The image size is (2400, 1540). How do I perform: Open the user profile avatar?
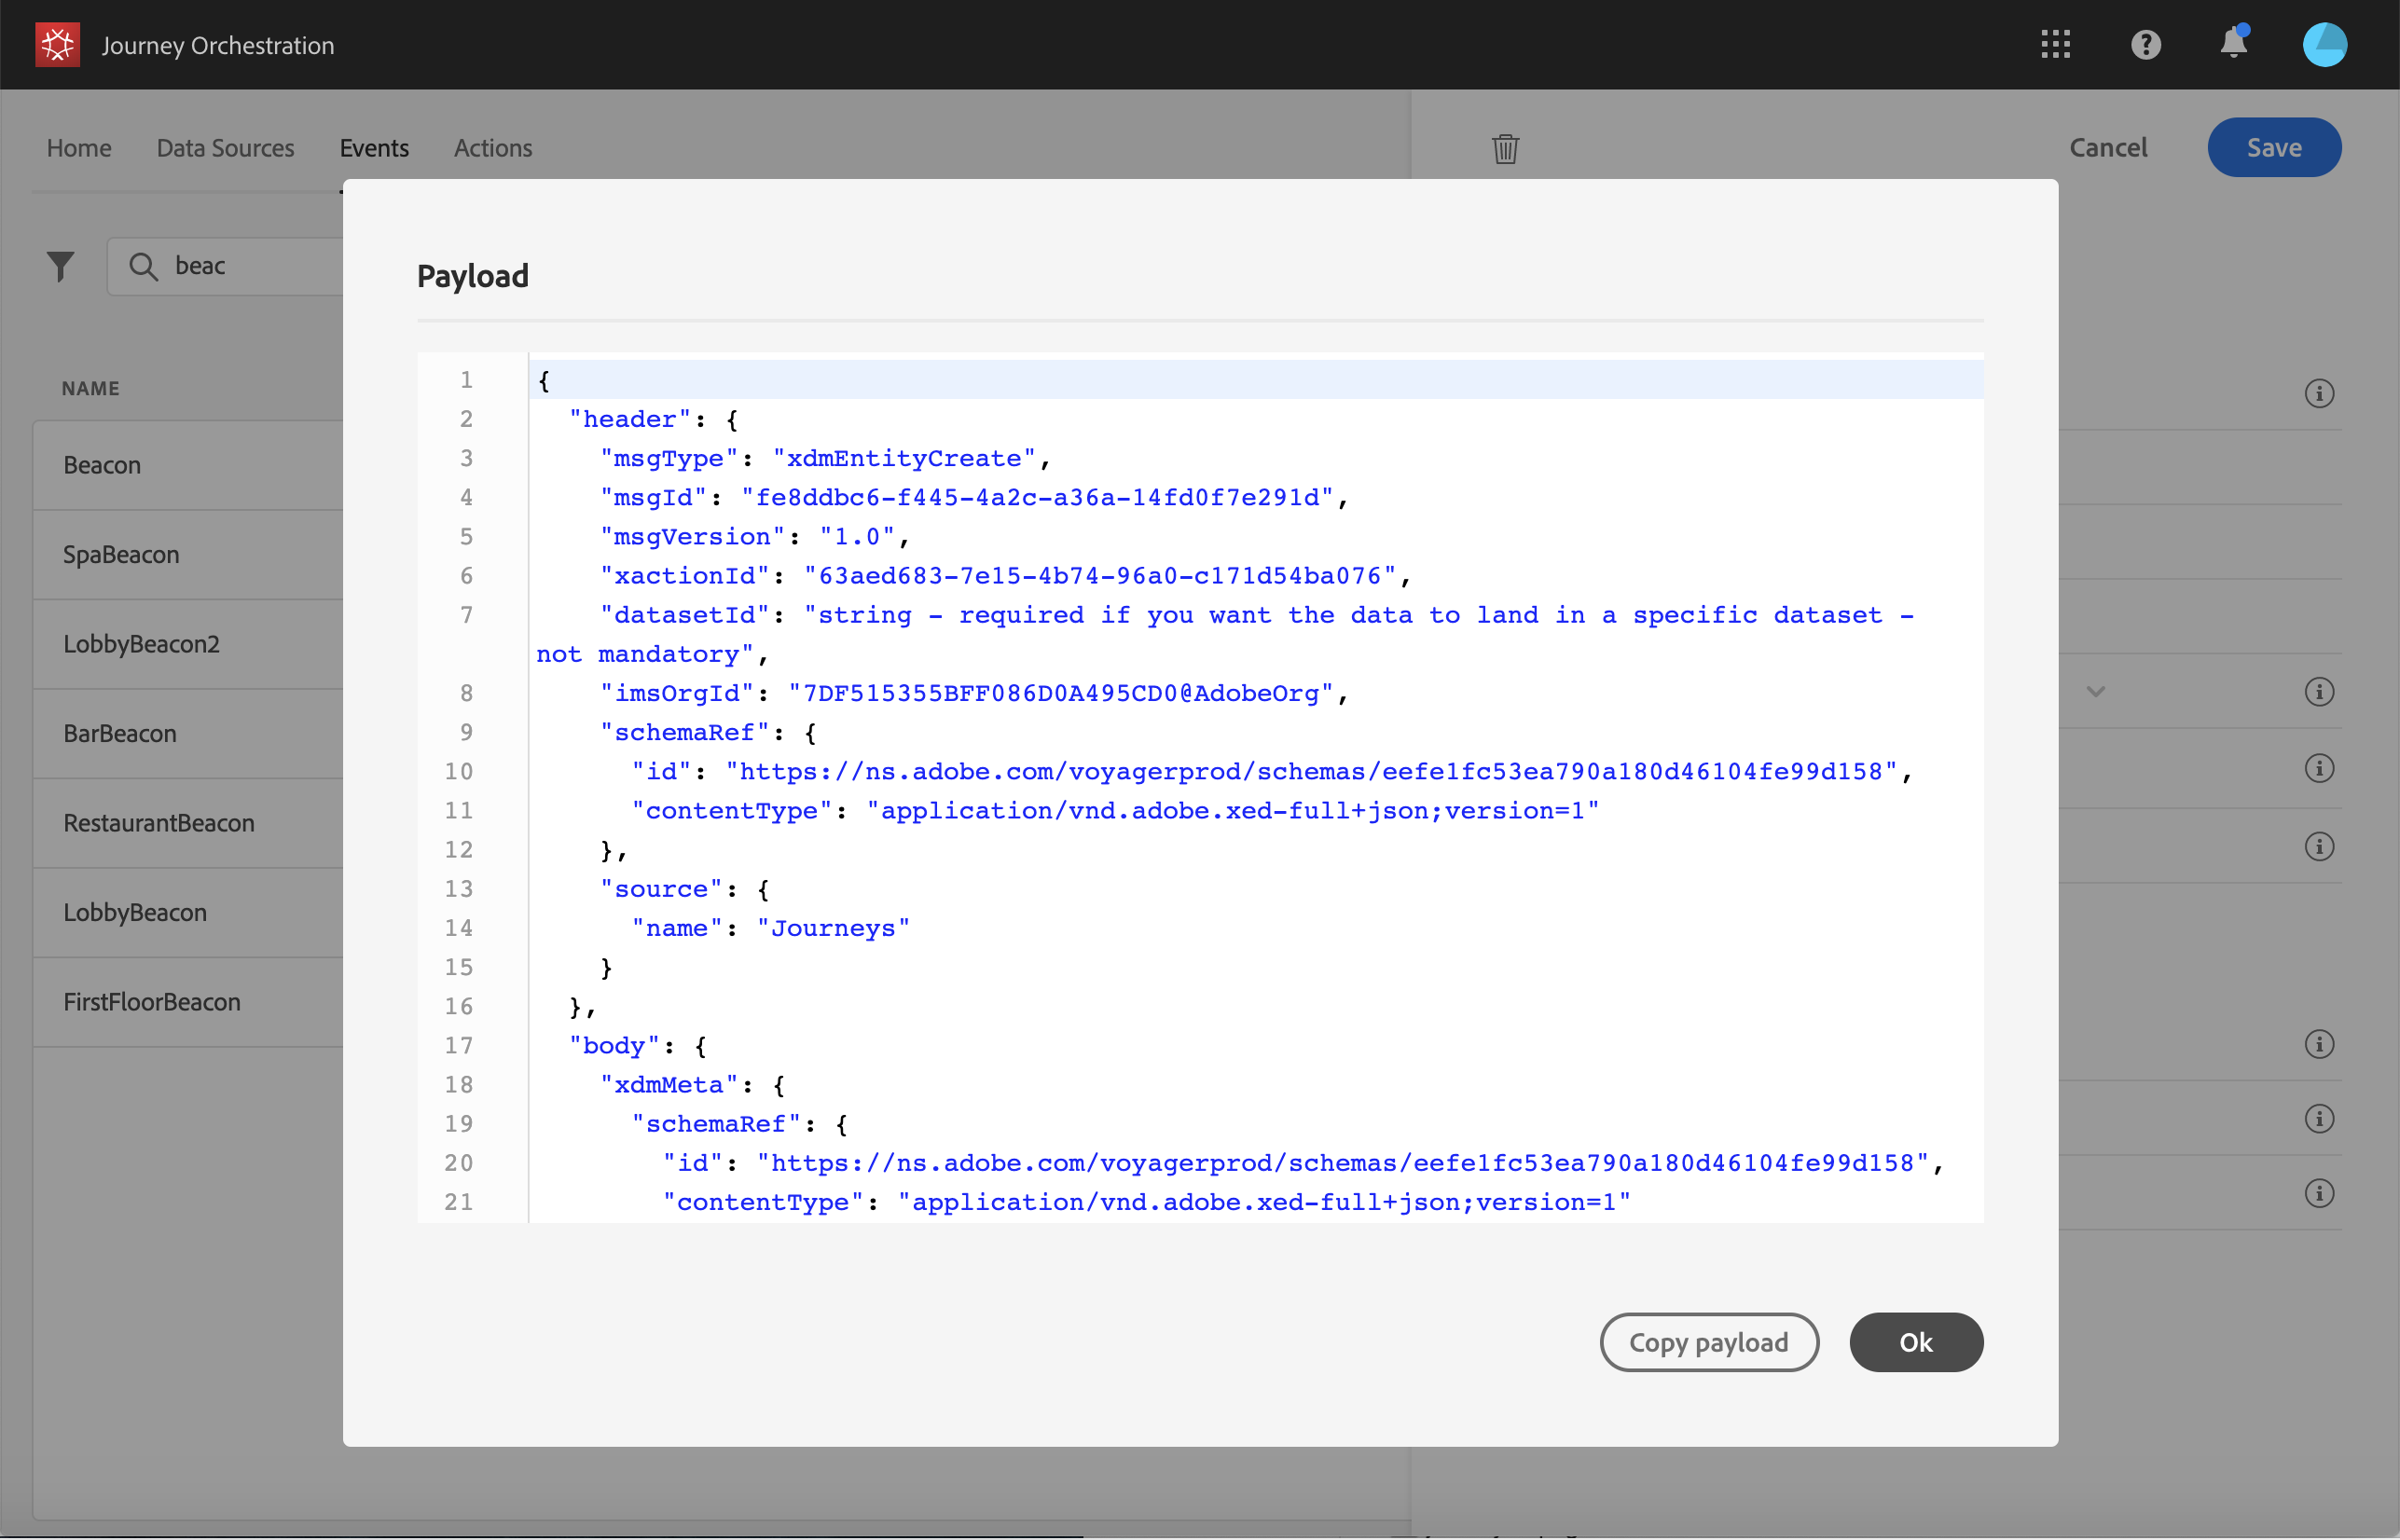tap(2324, 45)
